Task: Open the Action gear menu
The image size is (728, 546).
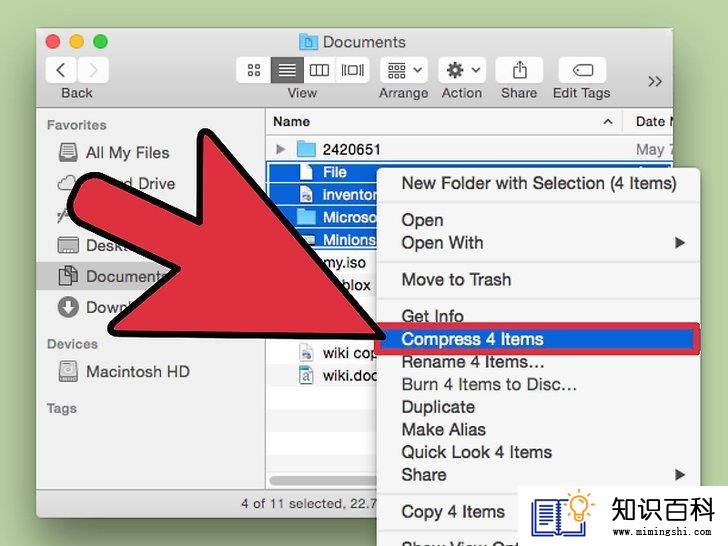Action: (462, 70)
